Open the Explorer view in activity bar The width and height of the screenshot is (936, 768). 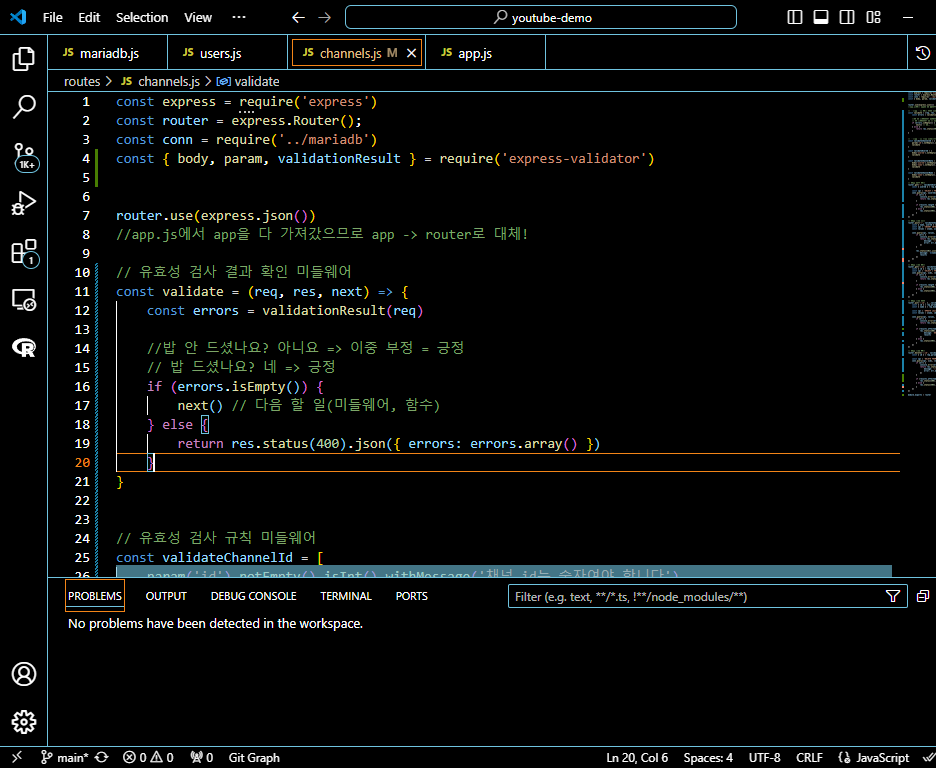click(24, 58)
